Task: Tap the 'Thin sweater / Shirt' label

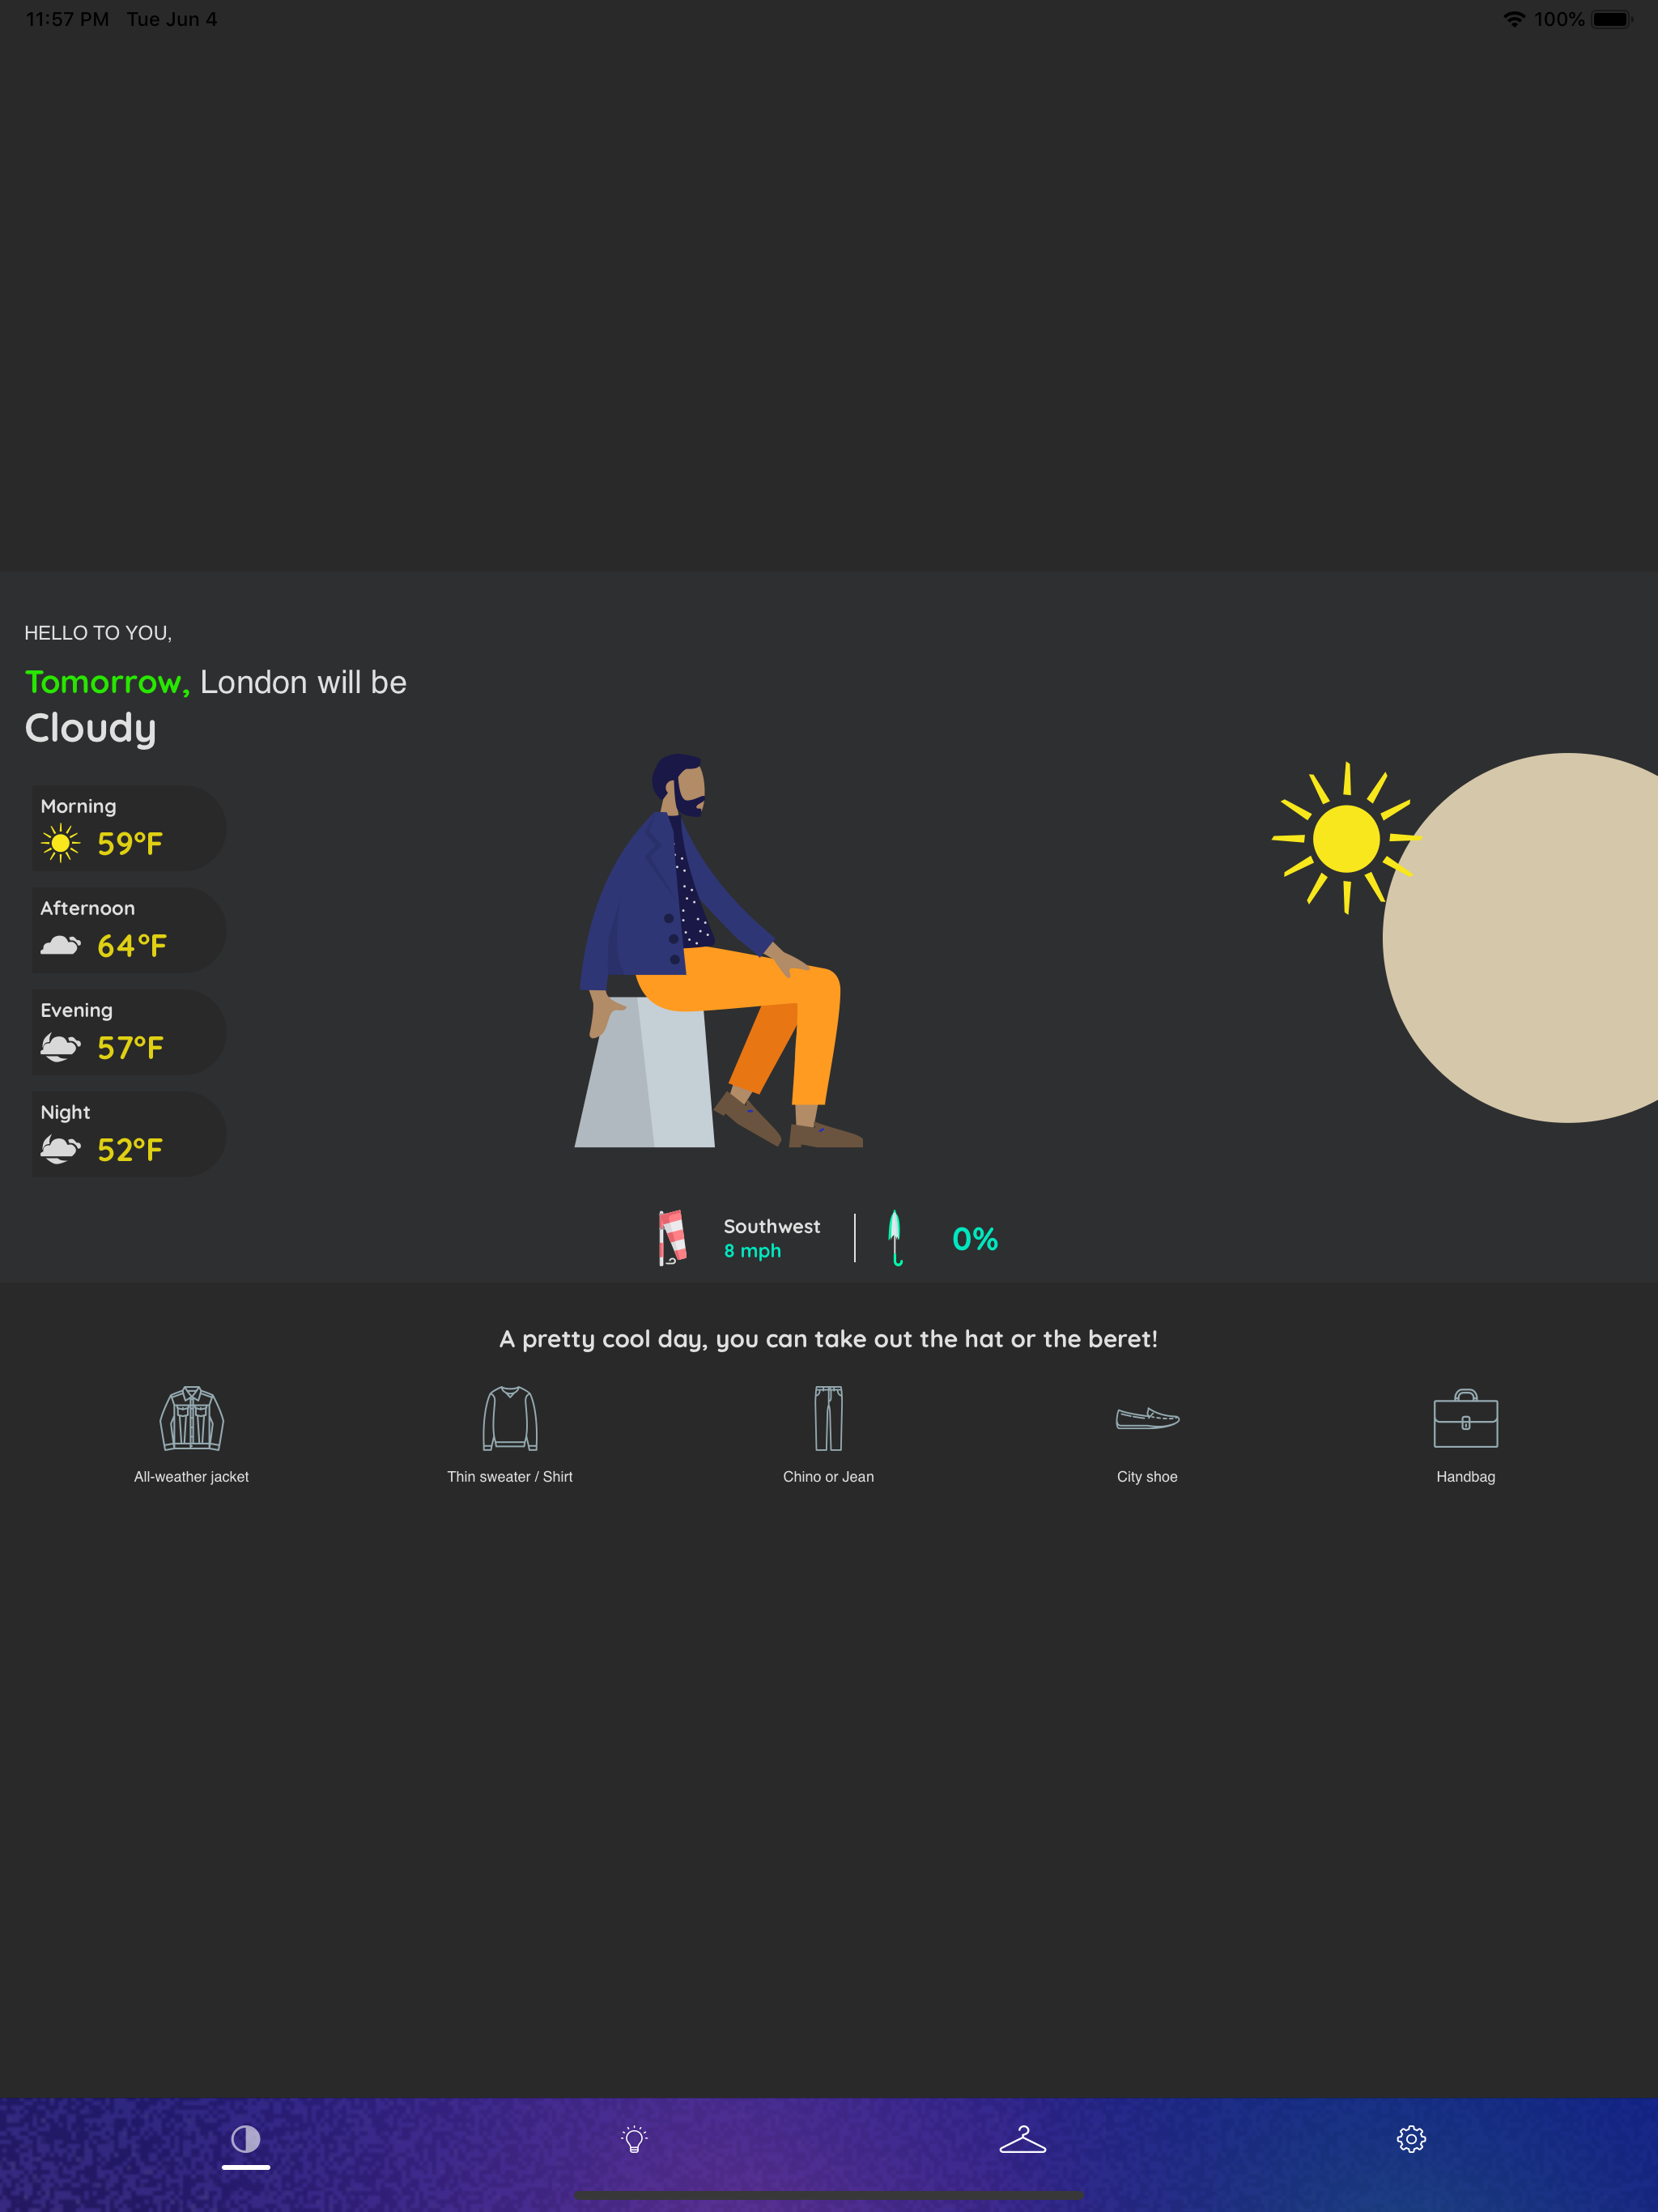Action: coord(510,1477)
